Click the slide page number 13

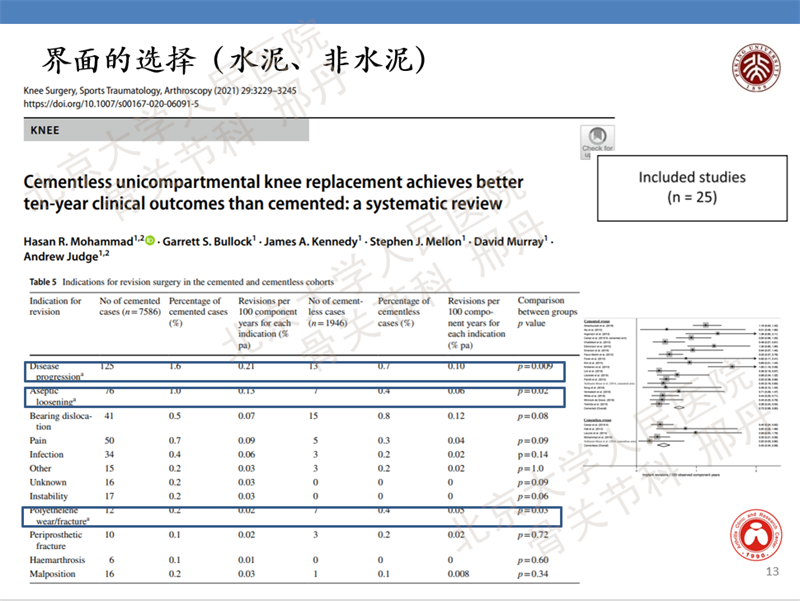point(770,572)
